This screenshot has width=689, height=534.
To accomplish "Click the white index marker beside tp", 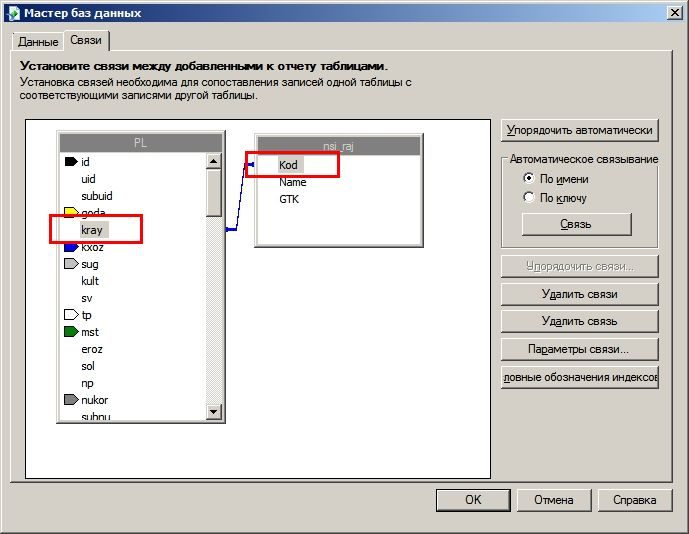I will click(71, 315).
